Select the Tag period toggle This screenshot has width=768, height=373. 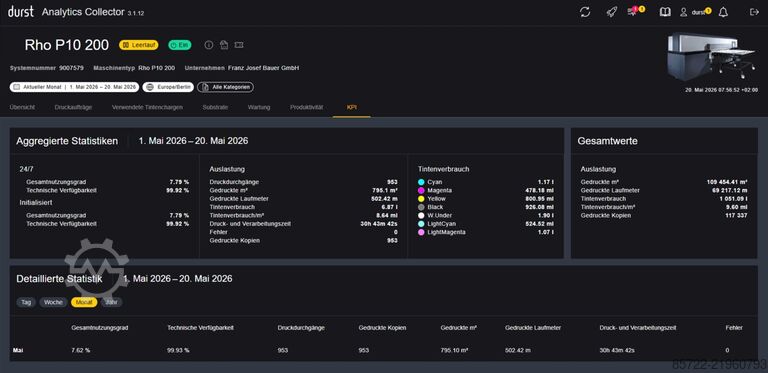tap(26, 303)
